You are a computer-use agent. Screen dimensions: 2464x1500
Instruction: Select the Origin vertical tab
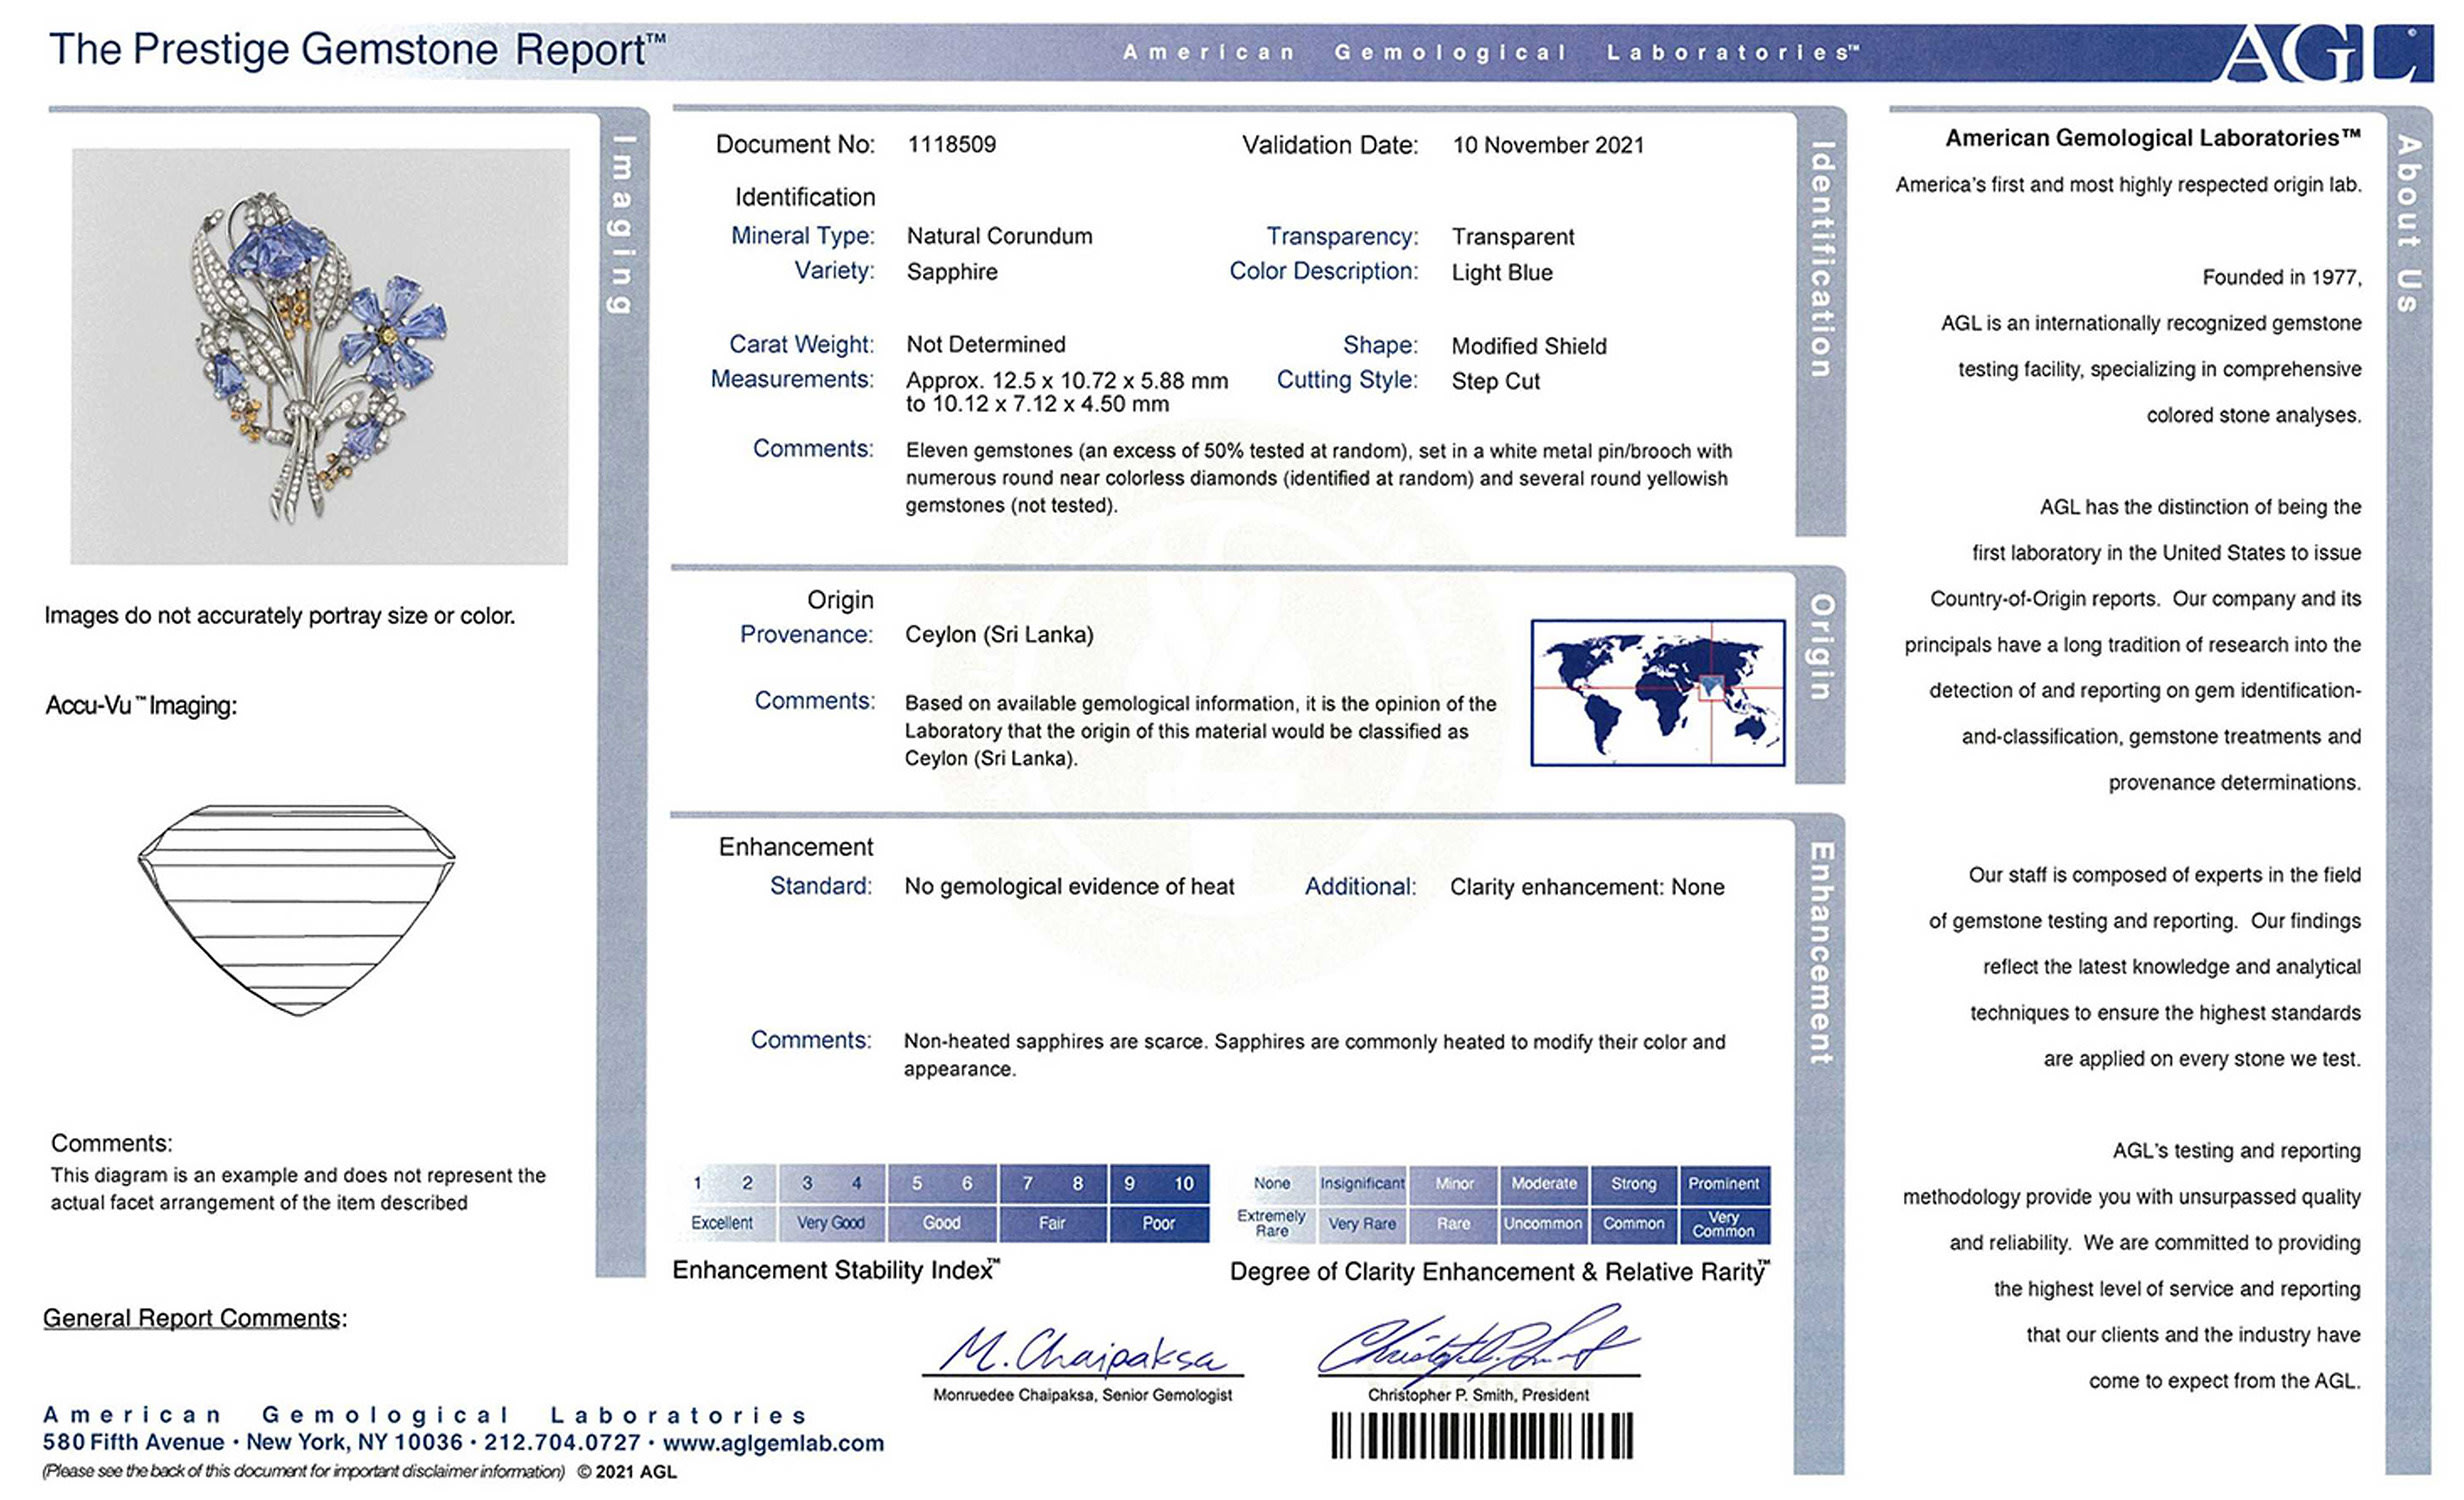point(1821,647)
